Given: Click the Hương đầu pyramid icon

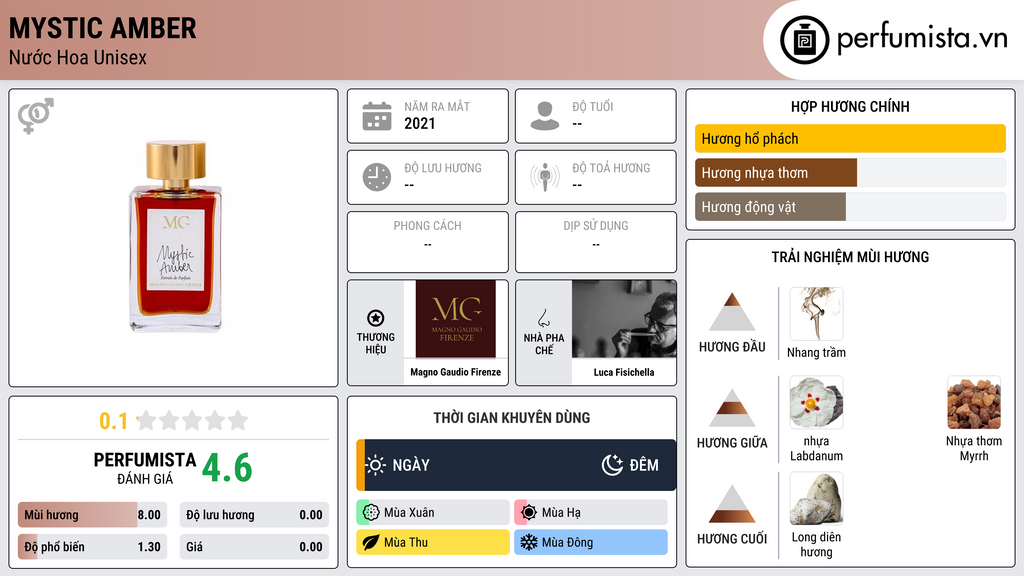Looking at the screenshot, I should click(x=732, y=312).
